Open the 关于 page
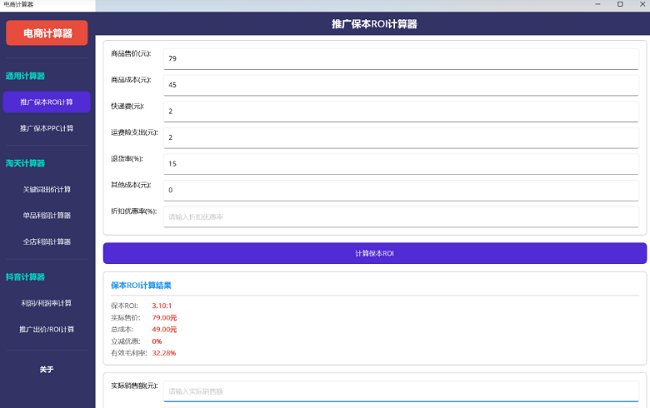Screen dimensions: 650x408 [x=47, y=369]
